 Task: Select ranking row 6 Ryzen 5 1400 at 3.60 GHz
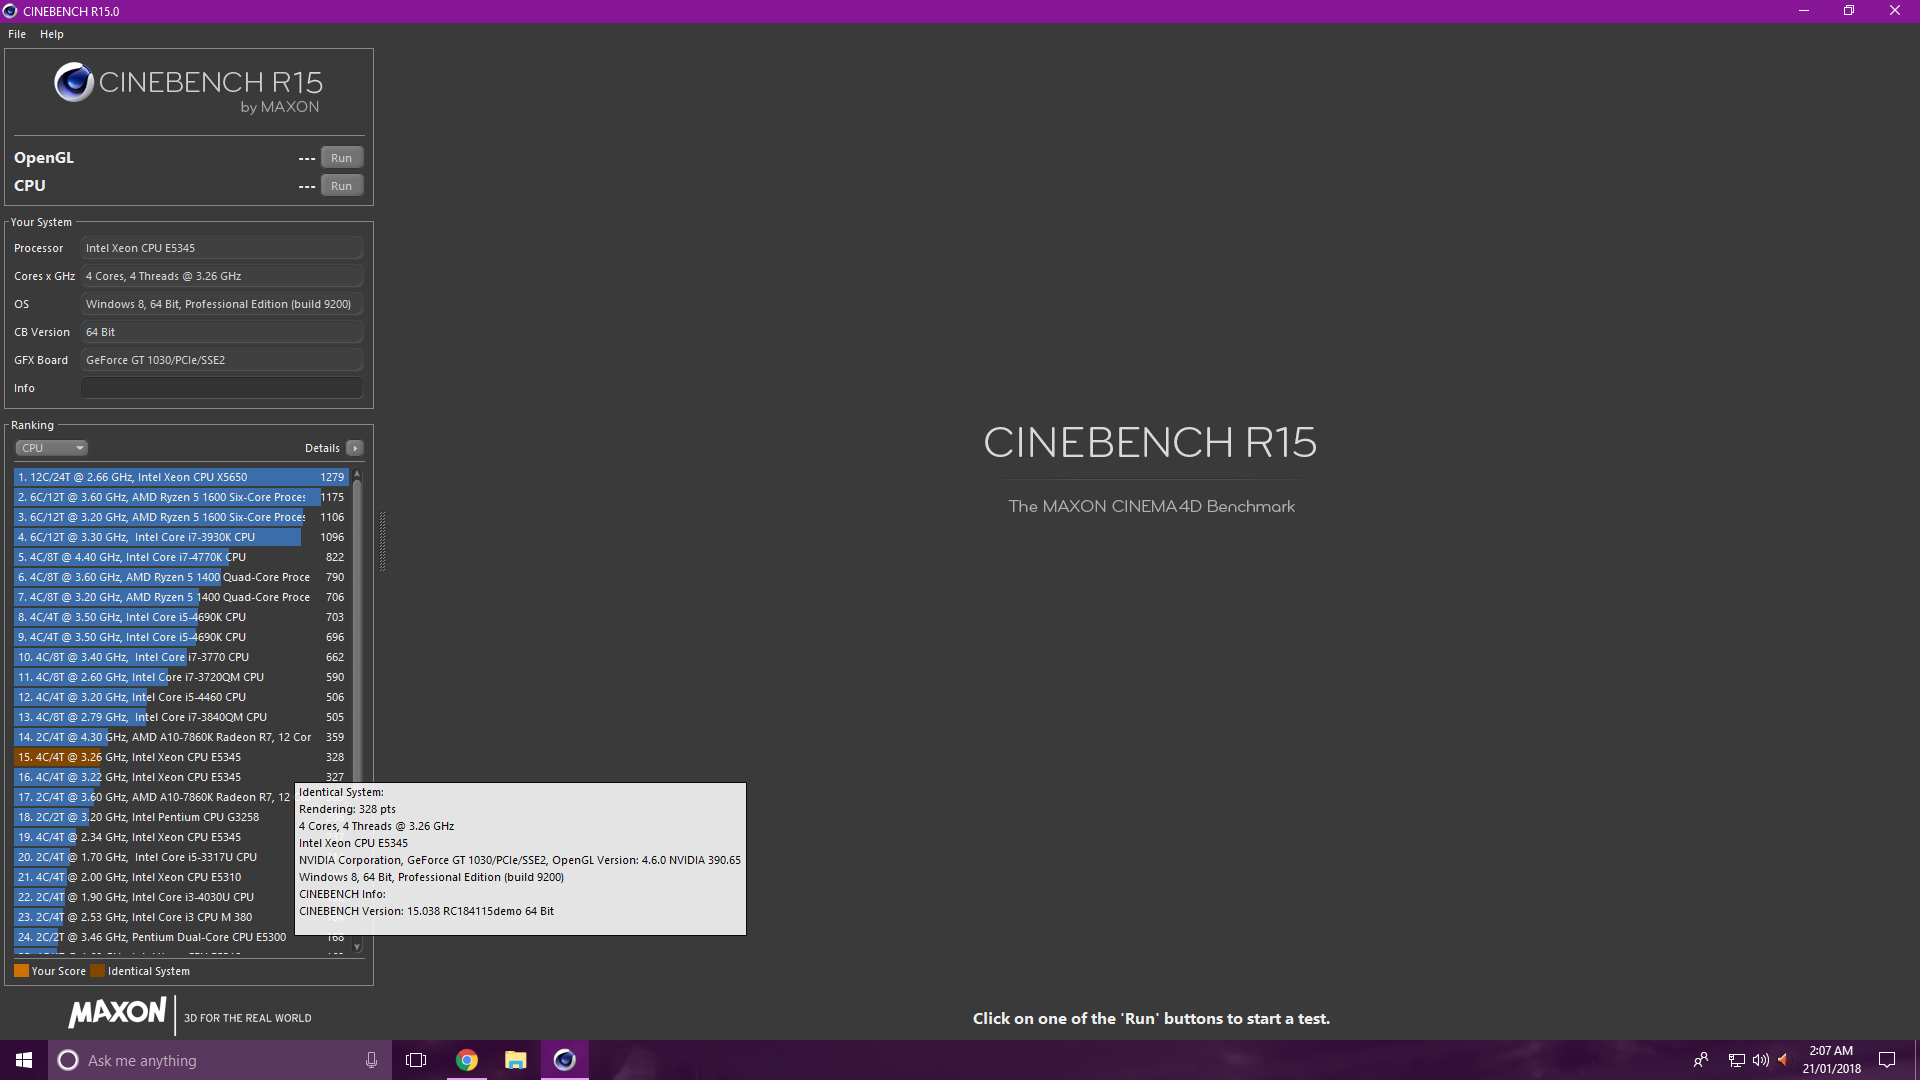(x=181, y=577)
